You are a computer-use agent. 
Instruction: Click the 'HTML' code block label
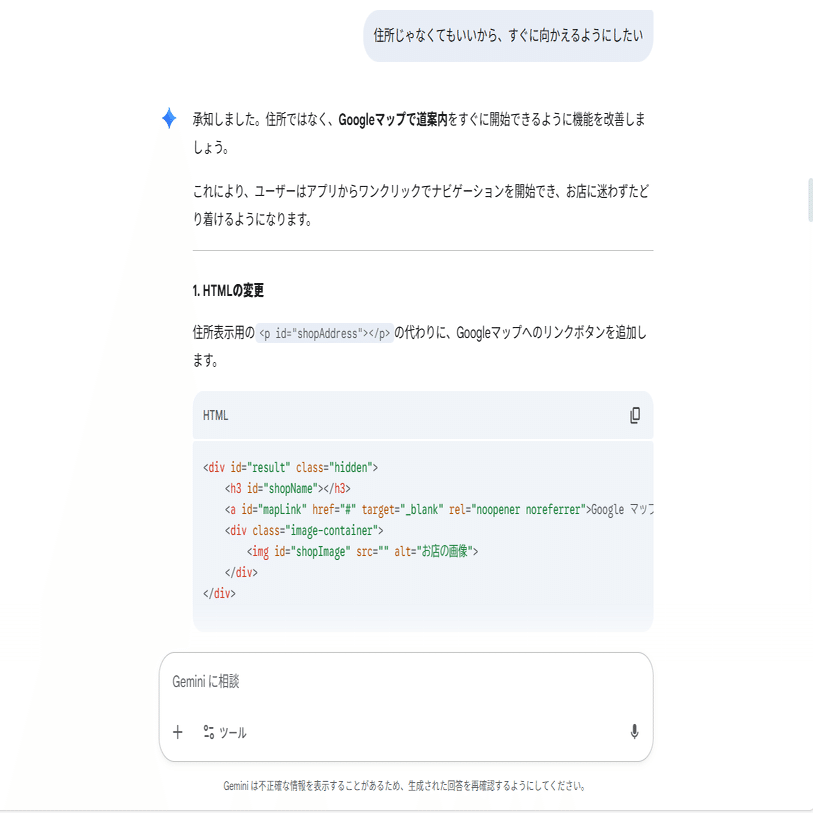click(x=215, y=415)
